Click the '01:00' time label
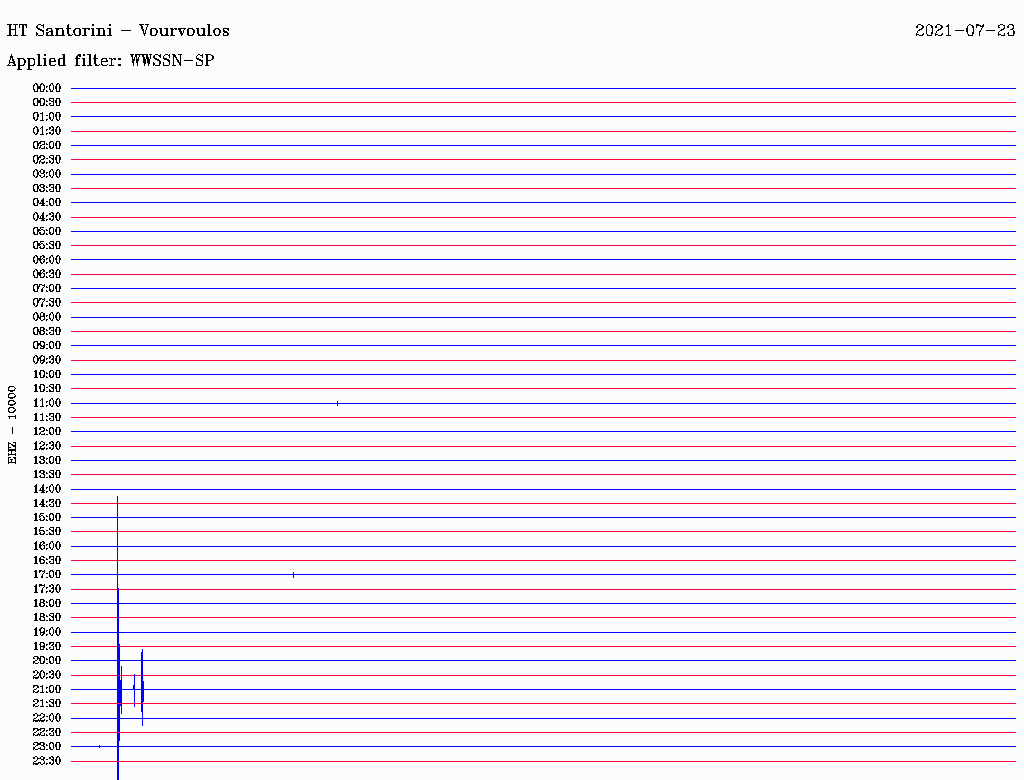This screenshot has width=1024, height=780. [47, 117]
